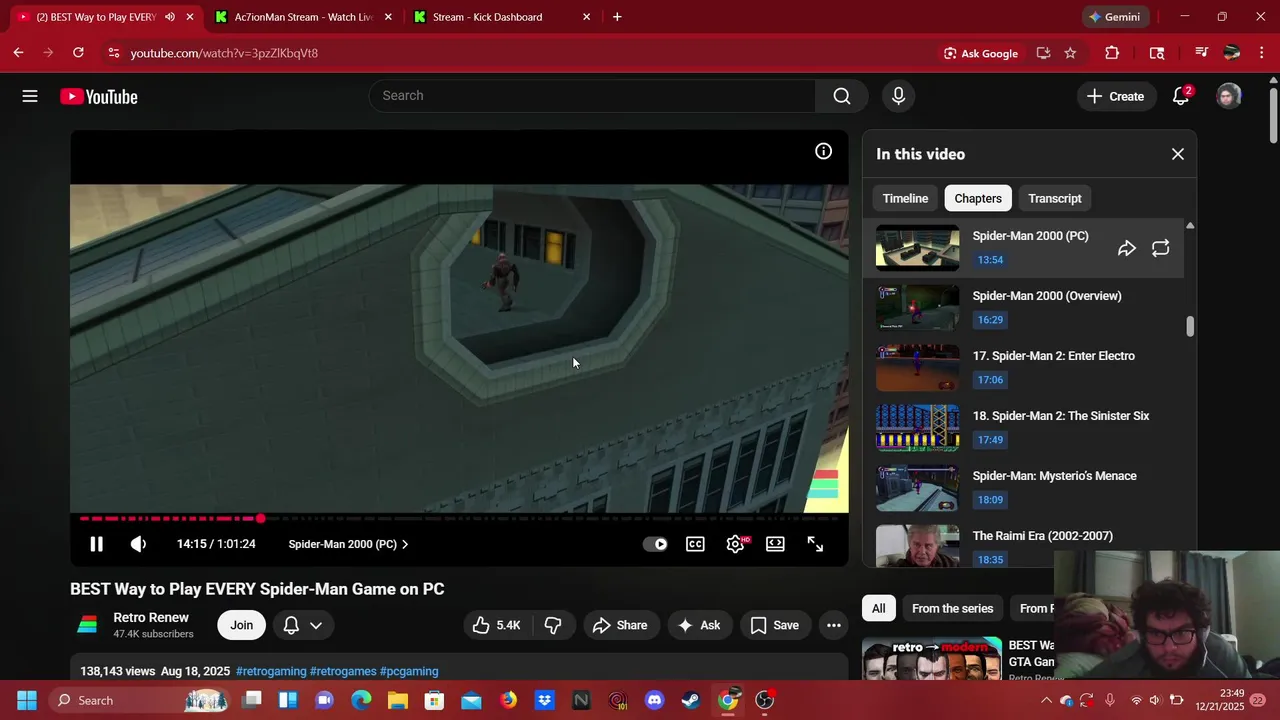Click the chapters panel scrollbar thumb
The image size is (1280, 720).
[x=1190, y=326]
